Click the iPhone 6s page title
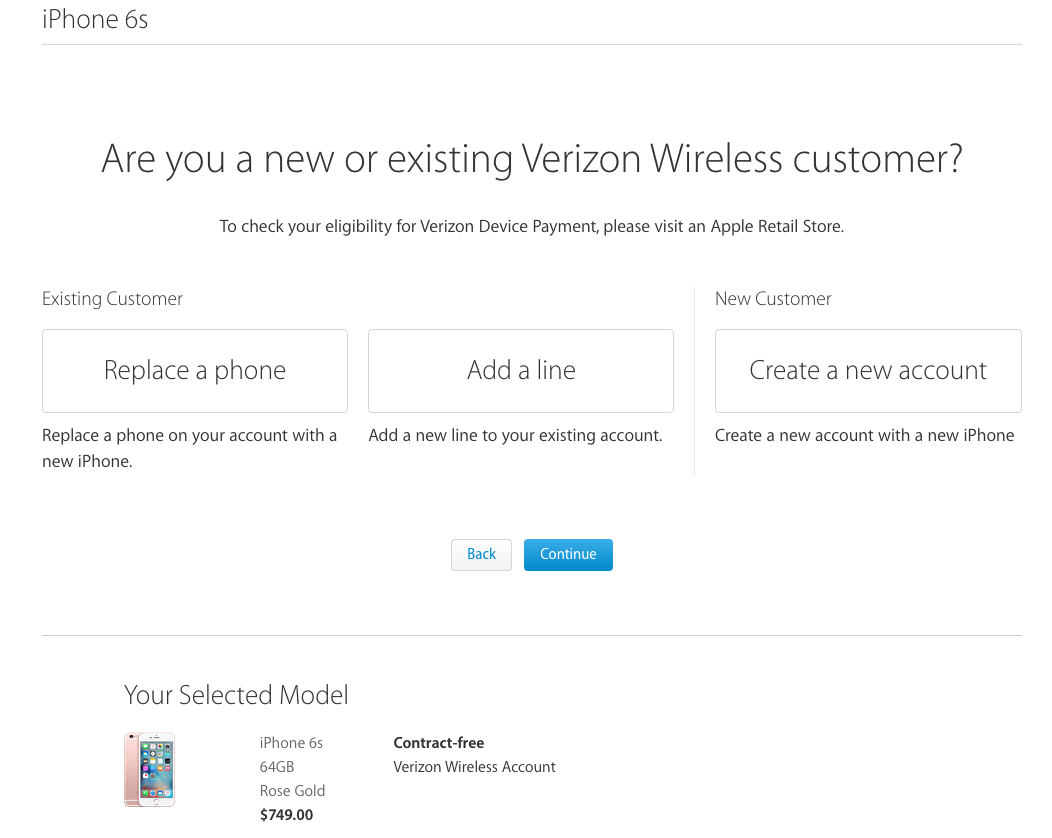 (x=95, y=19)
